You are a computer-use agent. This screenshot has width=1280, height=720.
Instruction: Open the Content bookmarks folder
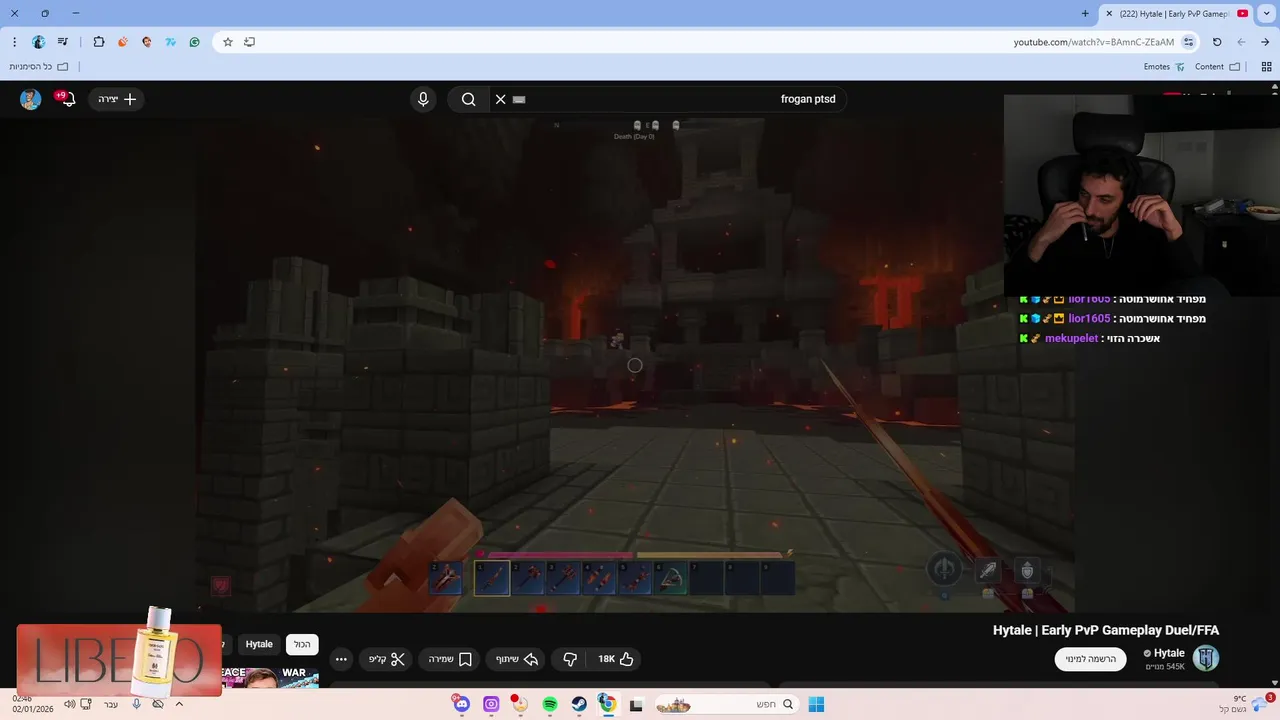[1217, 67]
